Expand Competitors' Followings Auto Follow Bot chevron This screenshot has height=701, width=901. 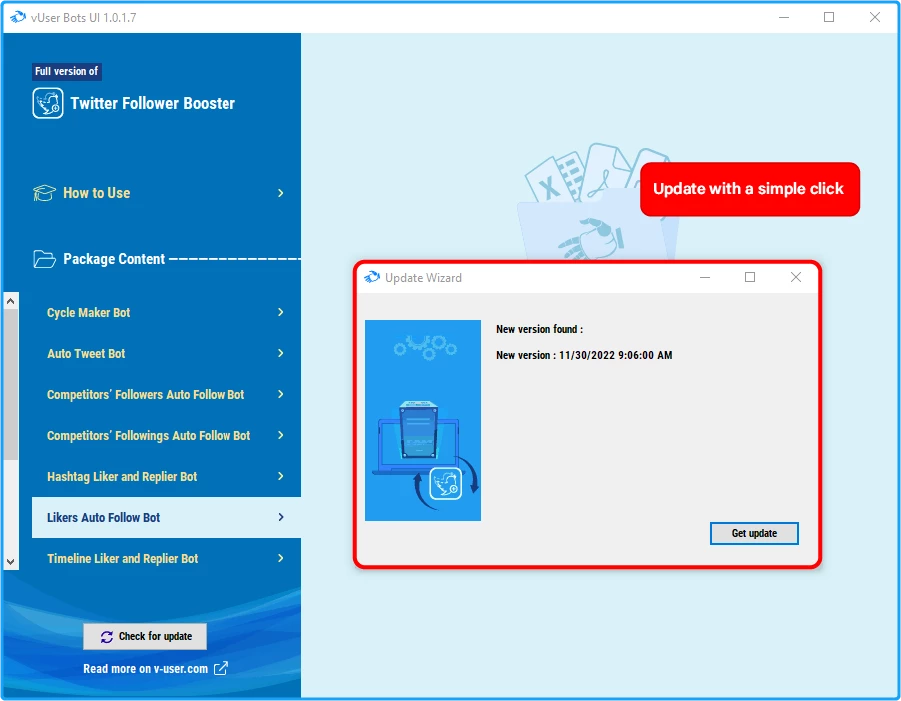(280, 435)
